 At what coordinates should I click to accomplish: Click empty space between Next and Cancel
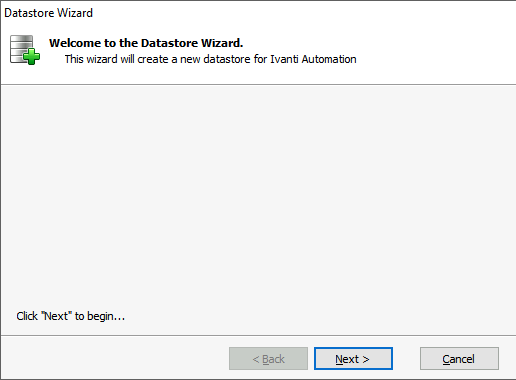[406, 359]
